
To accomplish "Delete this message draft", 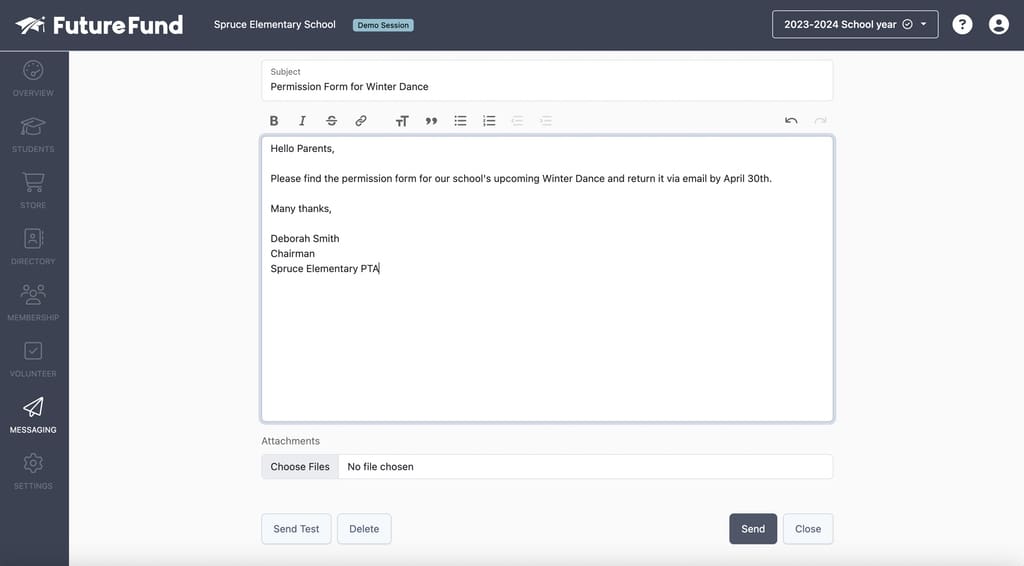I will 364,529.
